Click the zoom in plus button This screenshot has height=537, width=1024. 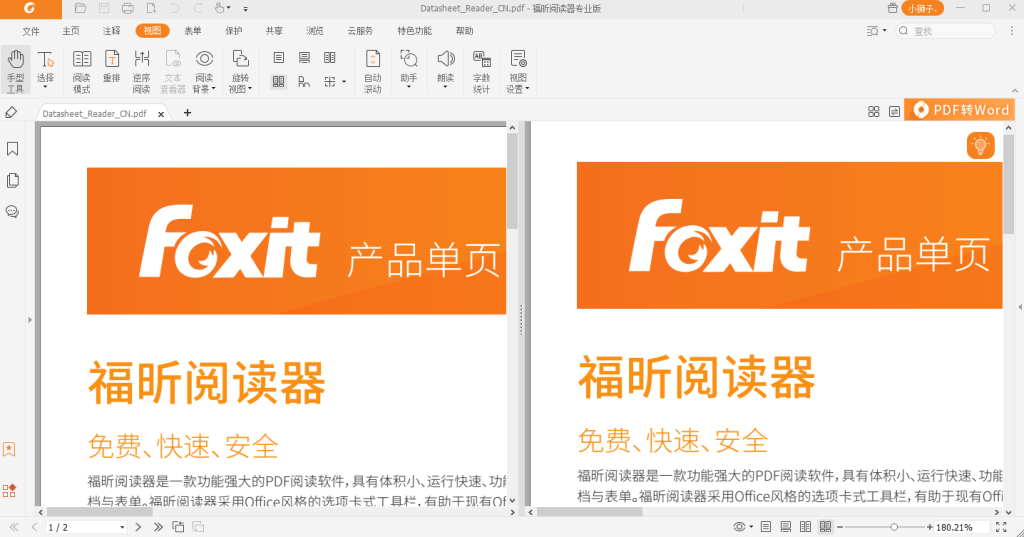pyautogui.click(x=929, y=527)
